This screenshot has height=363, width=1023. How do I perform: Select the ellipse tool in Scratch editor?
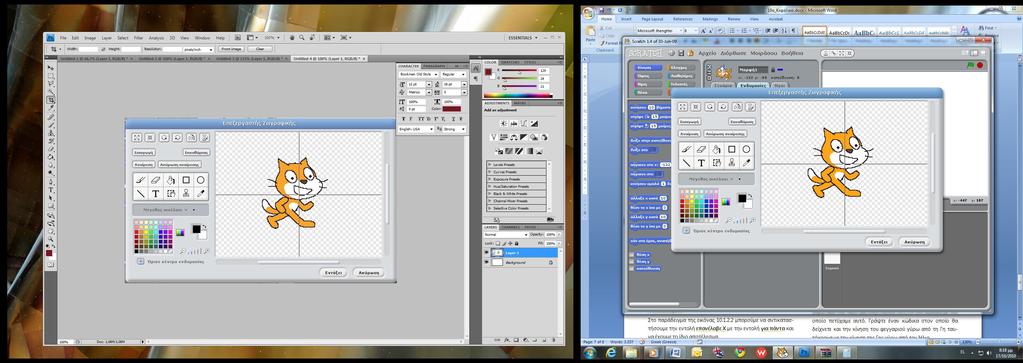(746, 150)
